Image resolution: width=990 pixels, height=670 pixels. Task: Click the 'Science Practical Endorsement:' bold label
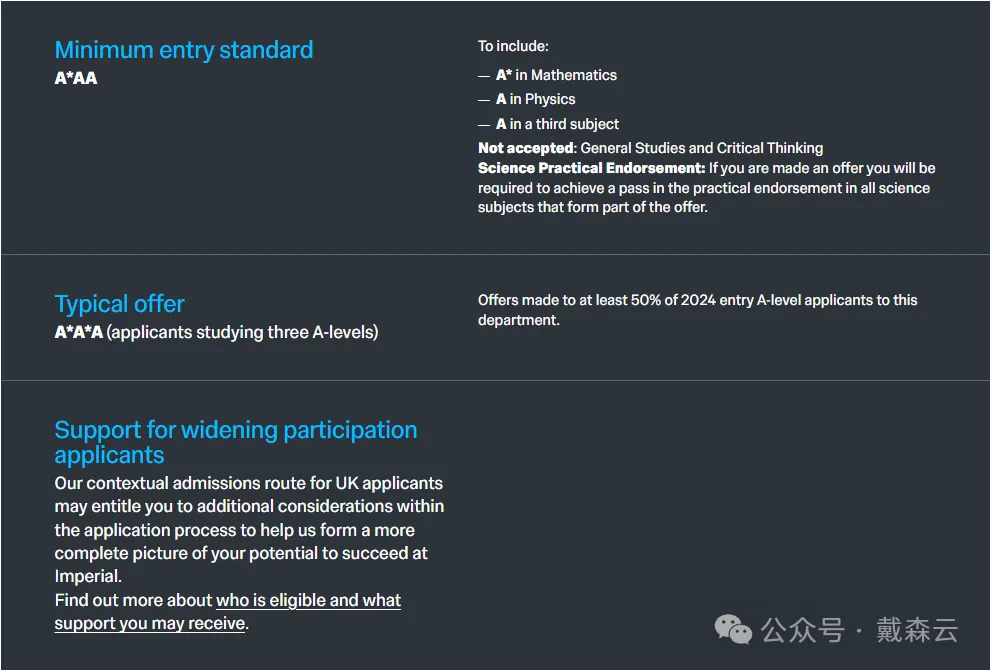591,168
